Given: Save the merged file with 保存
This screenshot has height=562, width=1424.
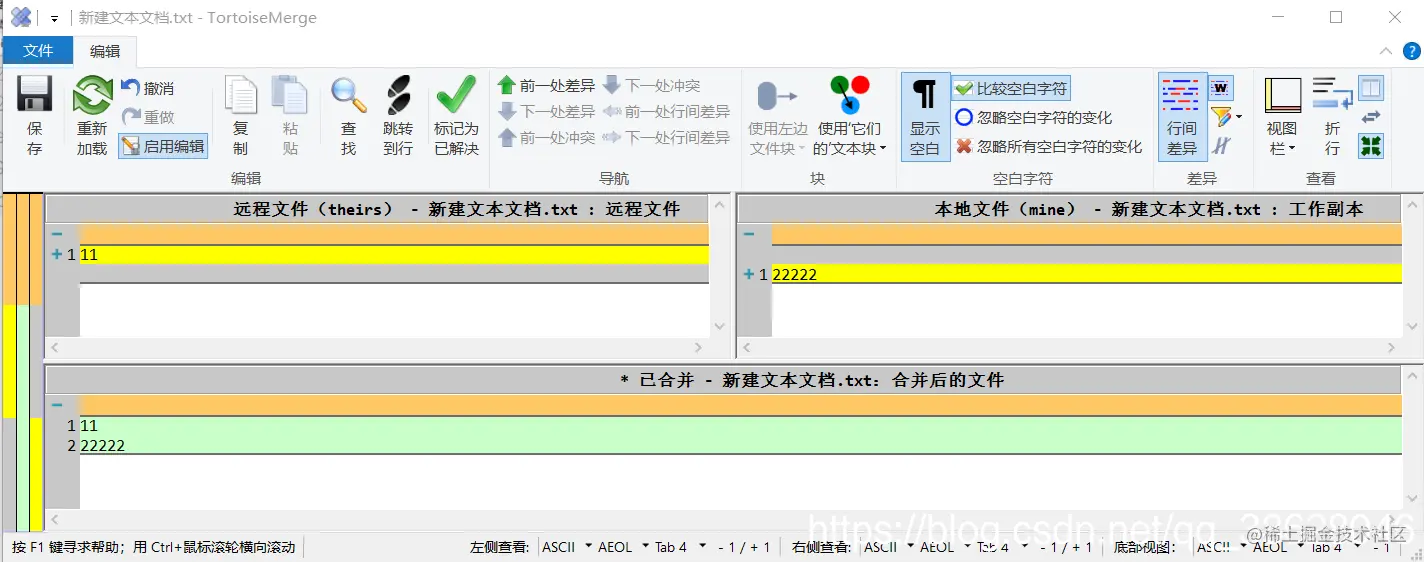Looking at the screenshot, I should [35, 116].
